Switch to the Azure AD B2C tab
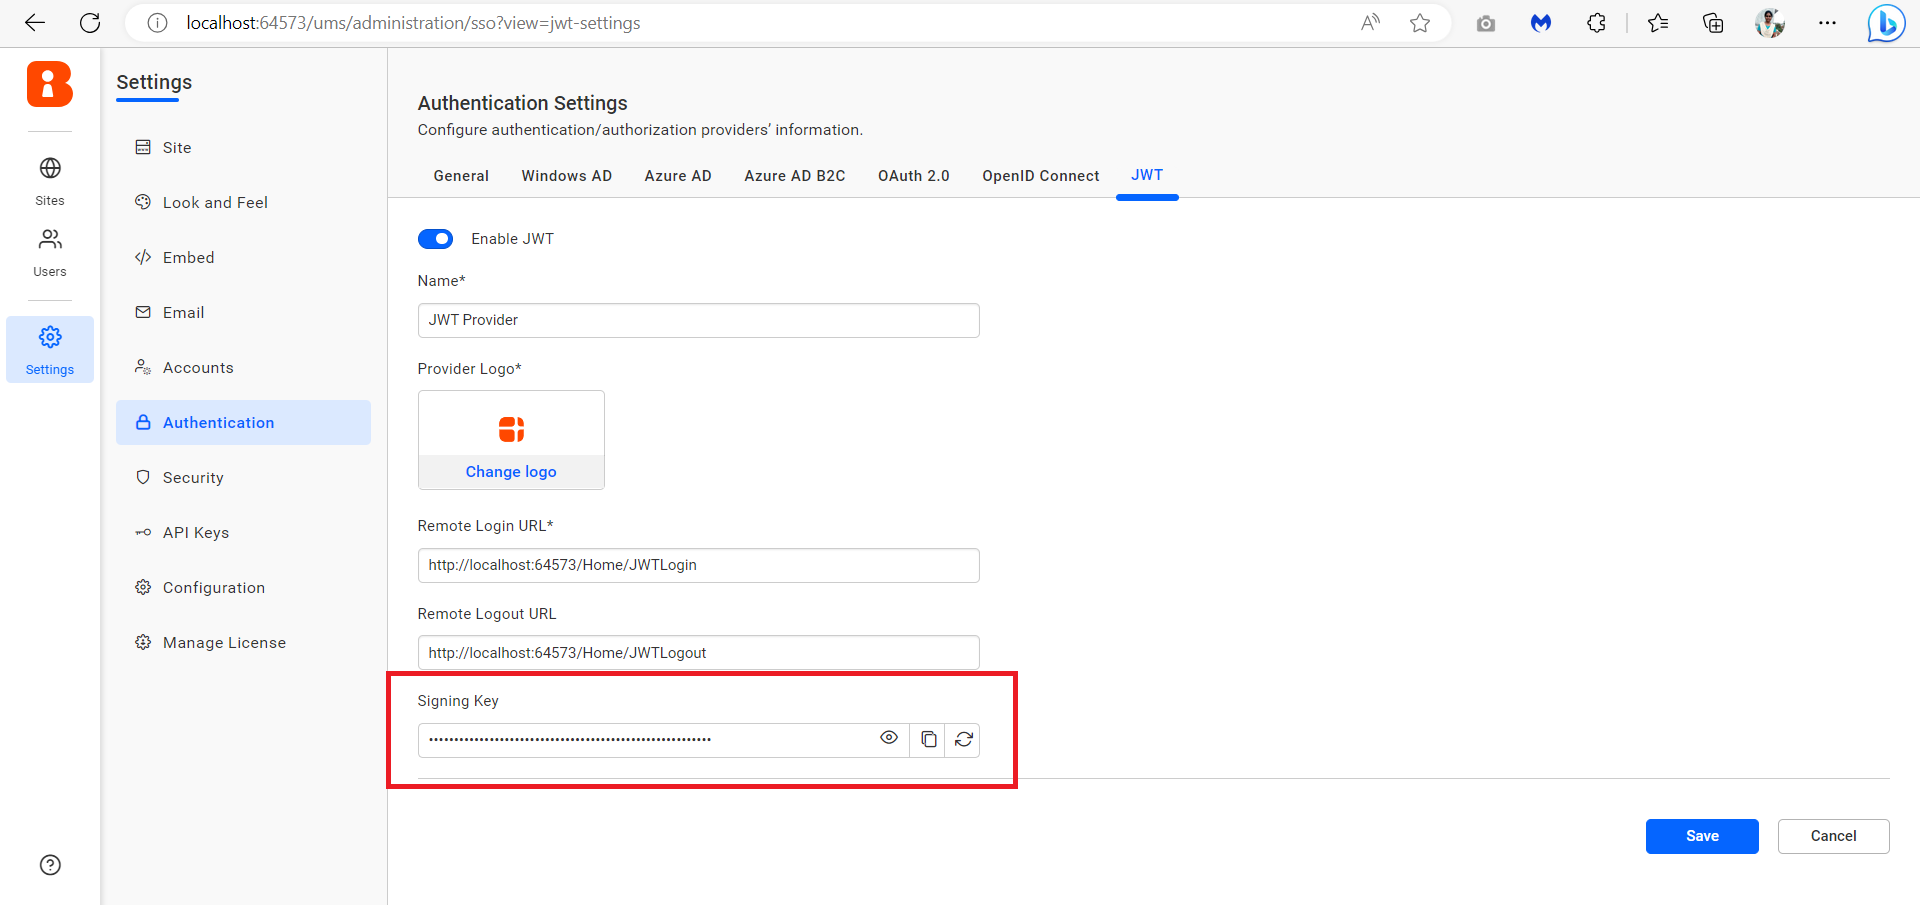The height and width of the screenshot is (905, 1920). (x=794, y=176)
